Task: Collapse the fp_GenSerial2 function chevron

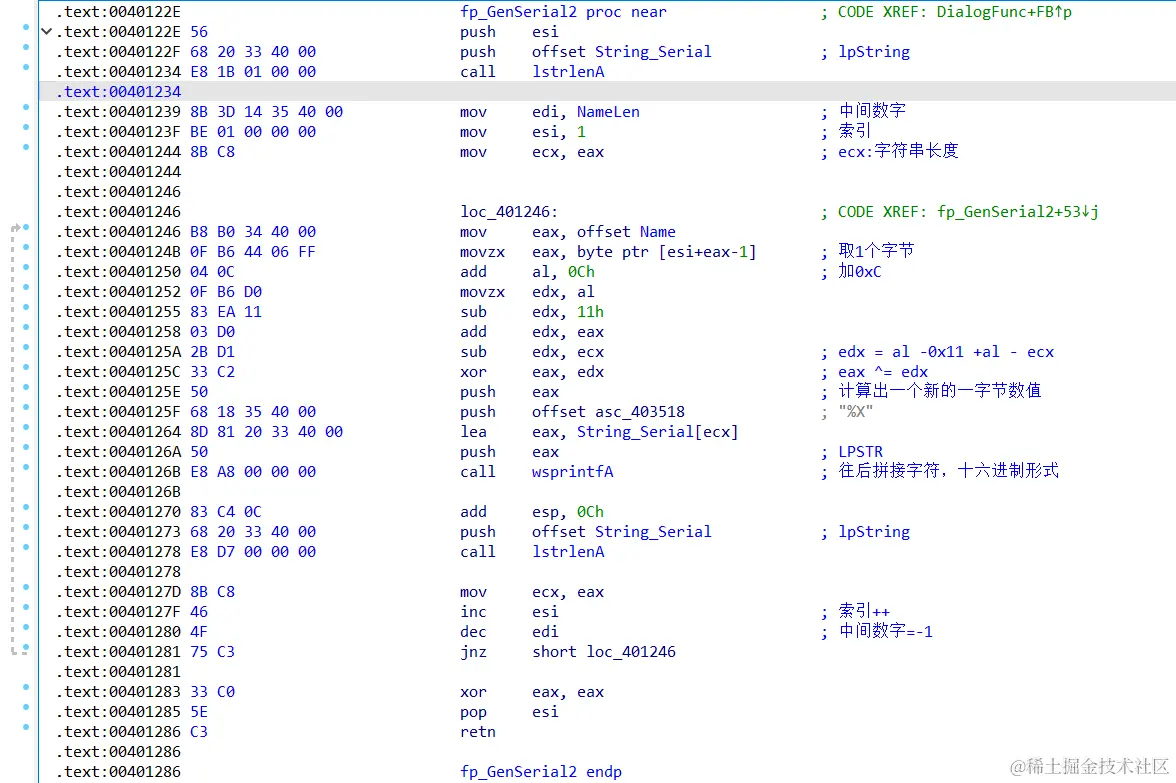Action: pyautogui.click(x=46, y=32)
